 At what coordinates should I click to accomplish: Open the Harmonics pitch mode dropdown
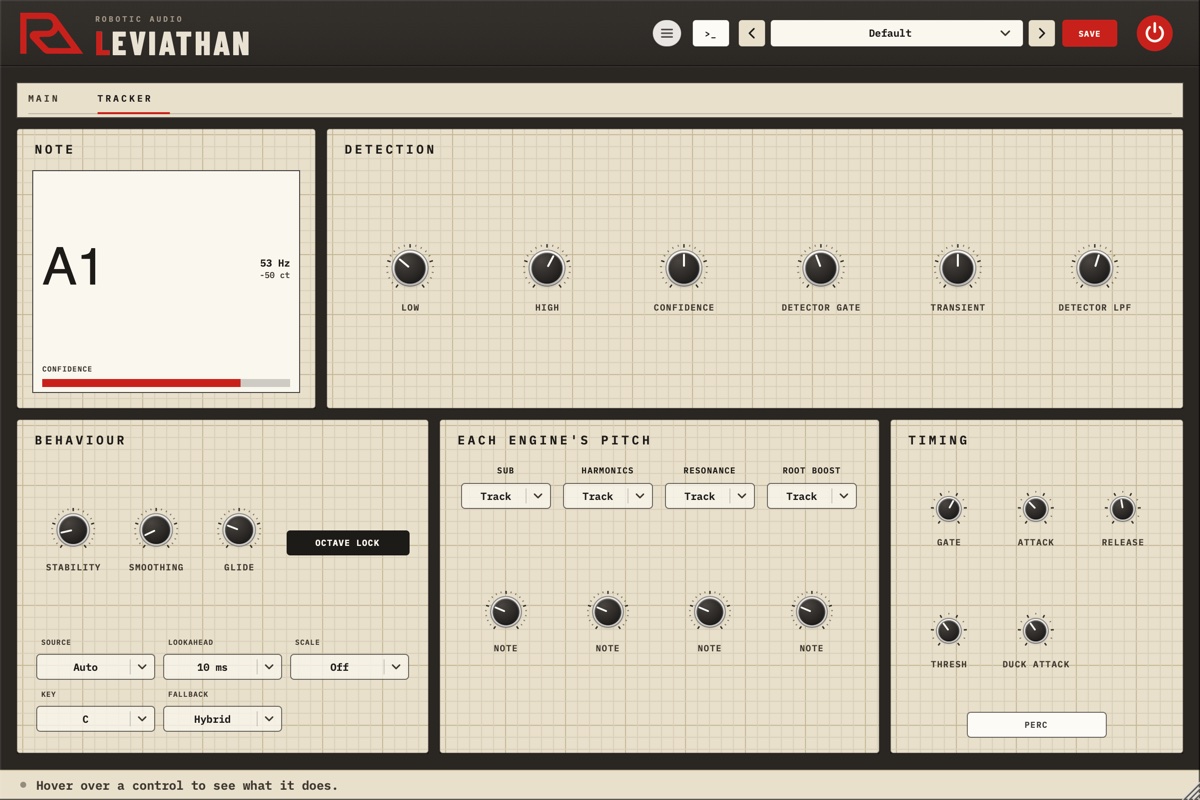[608, 496]
